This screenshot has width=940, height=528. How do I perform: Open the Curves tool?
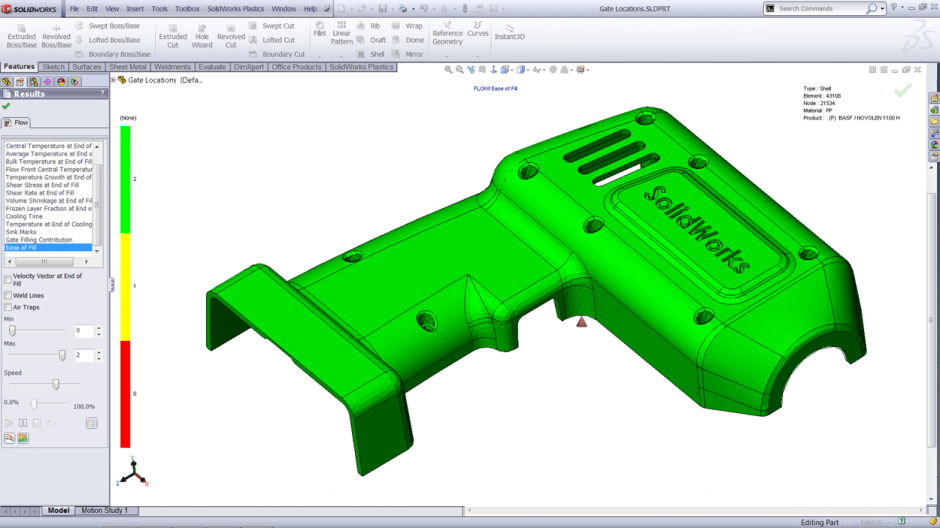click(x=478, y=29)
